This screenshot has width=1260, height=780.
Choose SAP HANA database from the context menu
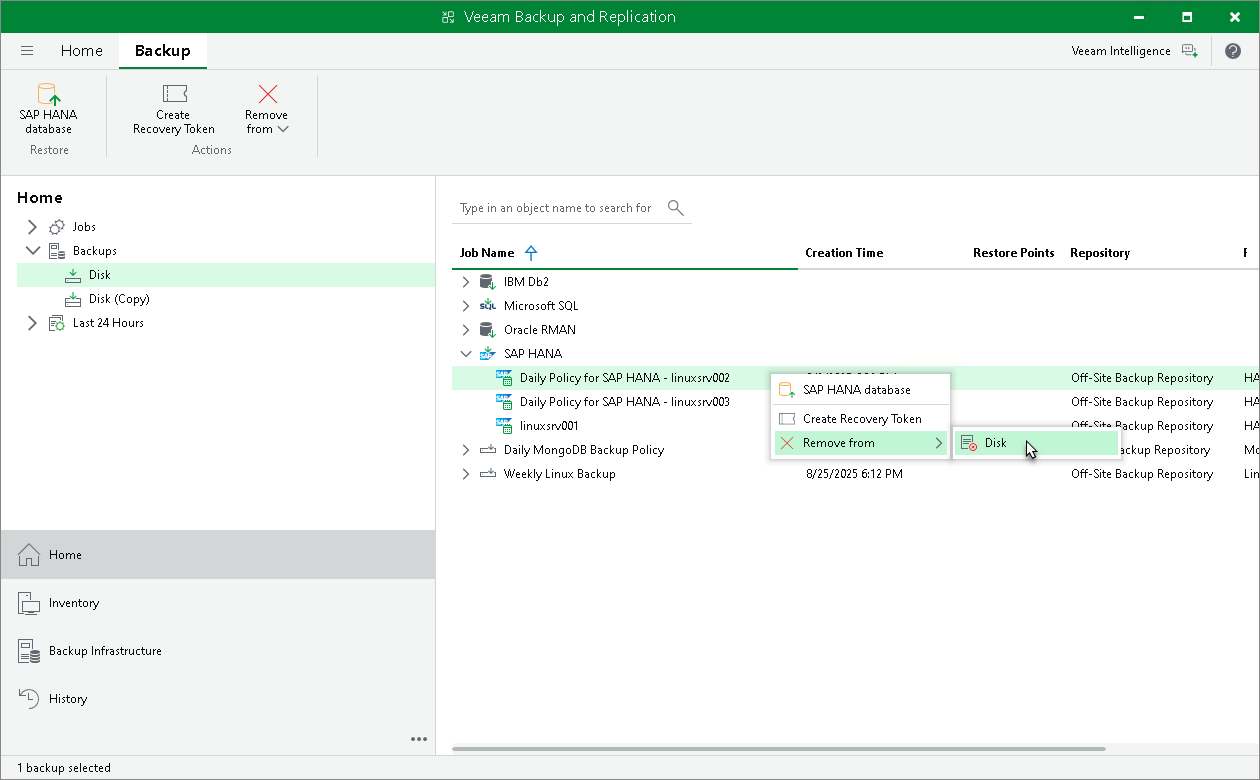[860, 390]
